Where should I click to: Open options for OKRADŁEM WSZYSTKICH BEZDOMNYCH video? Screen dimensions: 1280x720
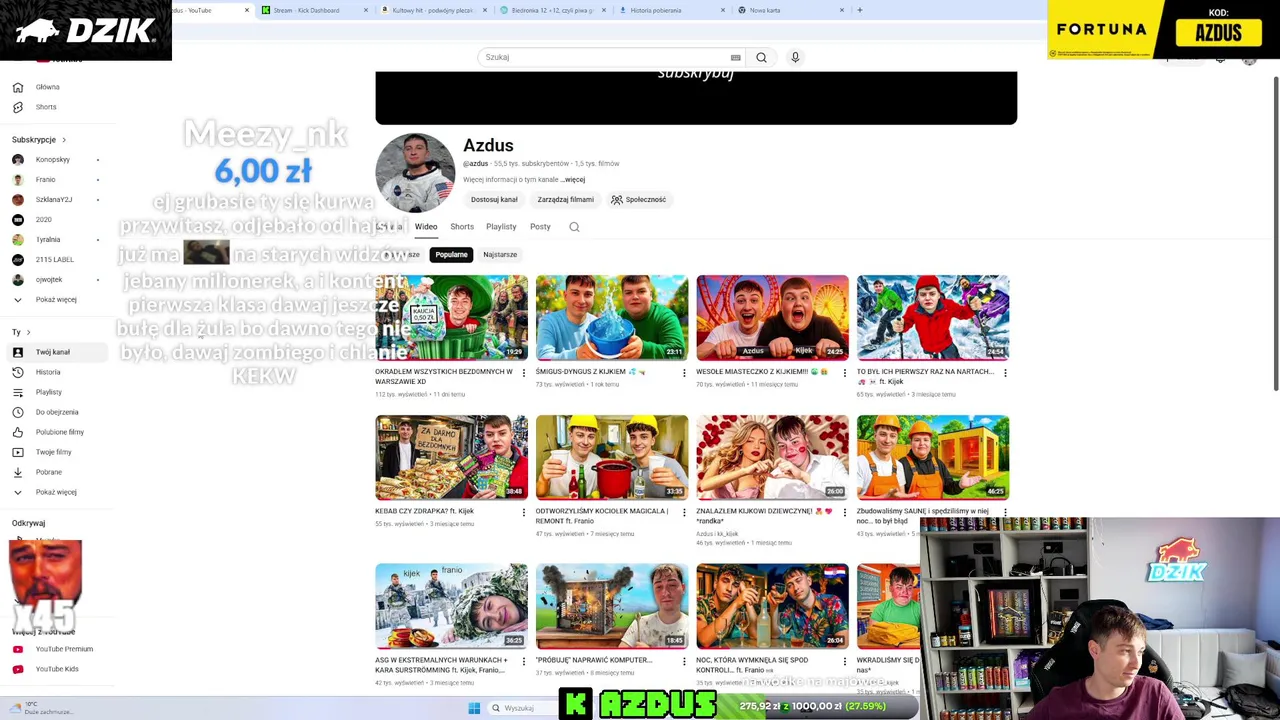523,373
